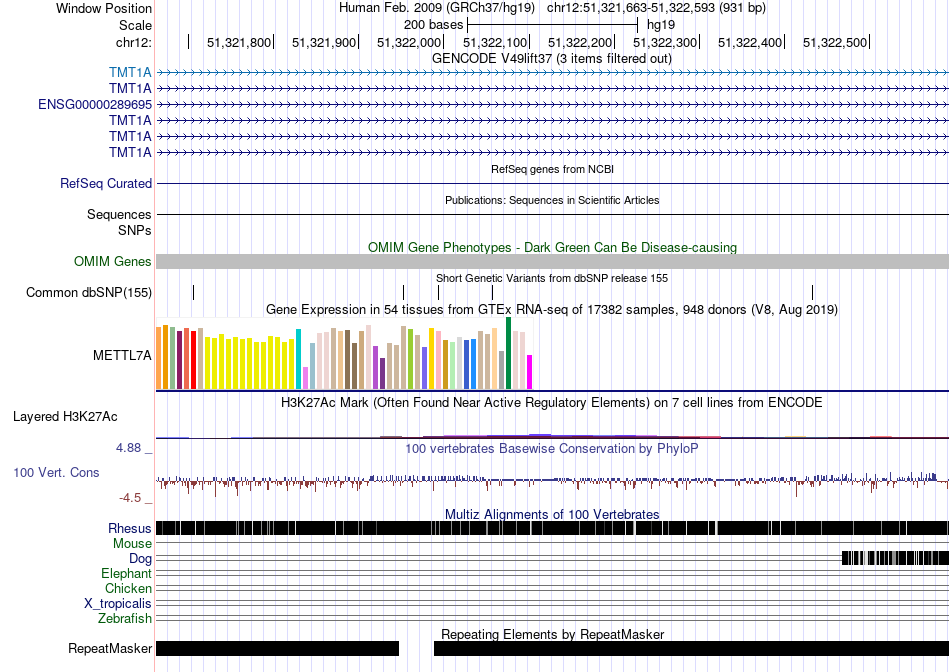Click the tallest dark green GTEx bar
The width and height of the screenshot is (950, 672).
coord(508,353)
